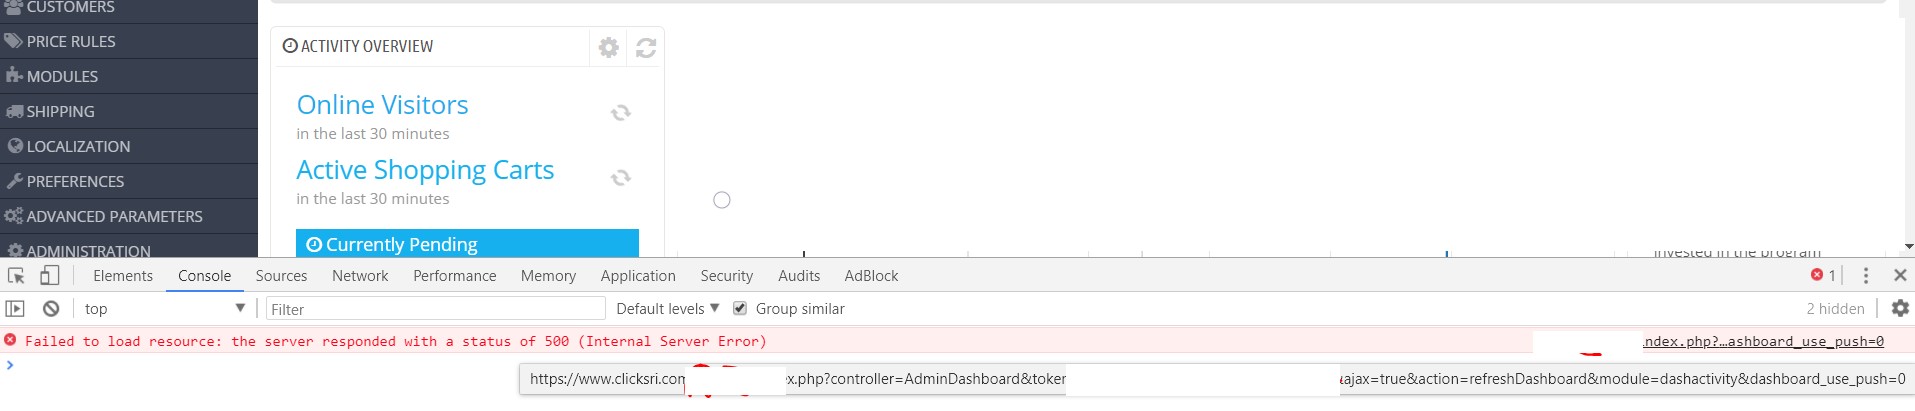Toggle the device toolbar icon
This screenshot has width=1915, height=411.
50,276
